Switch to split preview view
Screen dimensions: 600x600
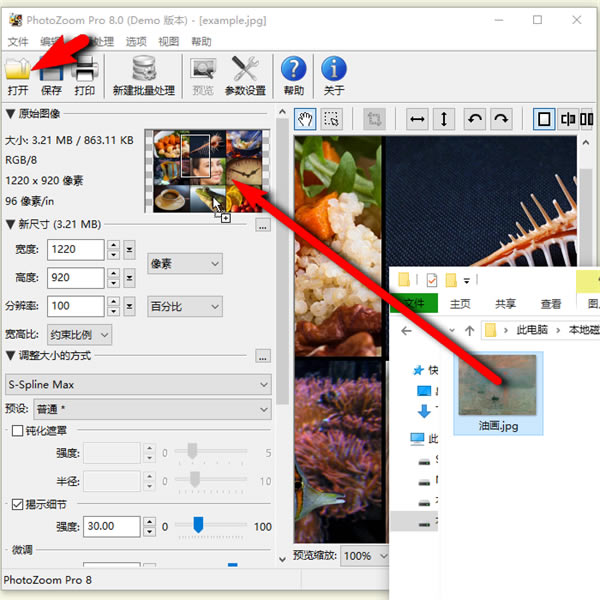click(568, 119)
